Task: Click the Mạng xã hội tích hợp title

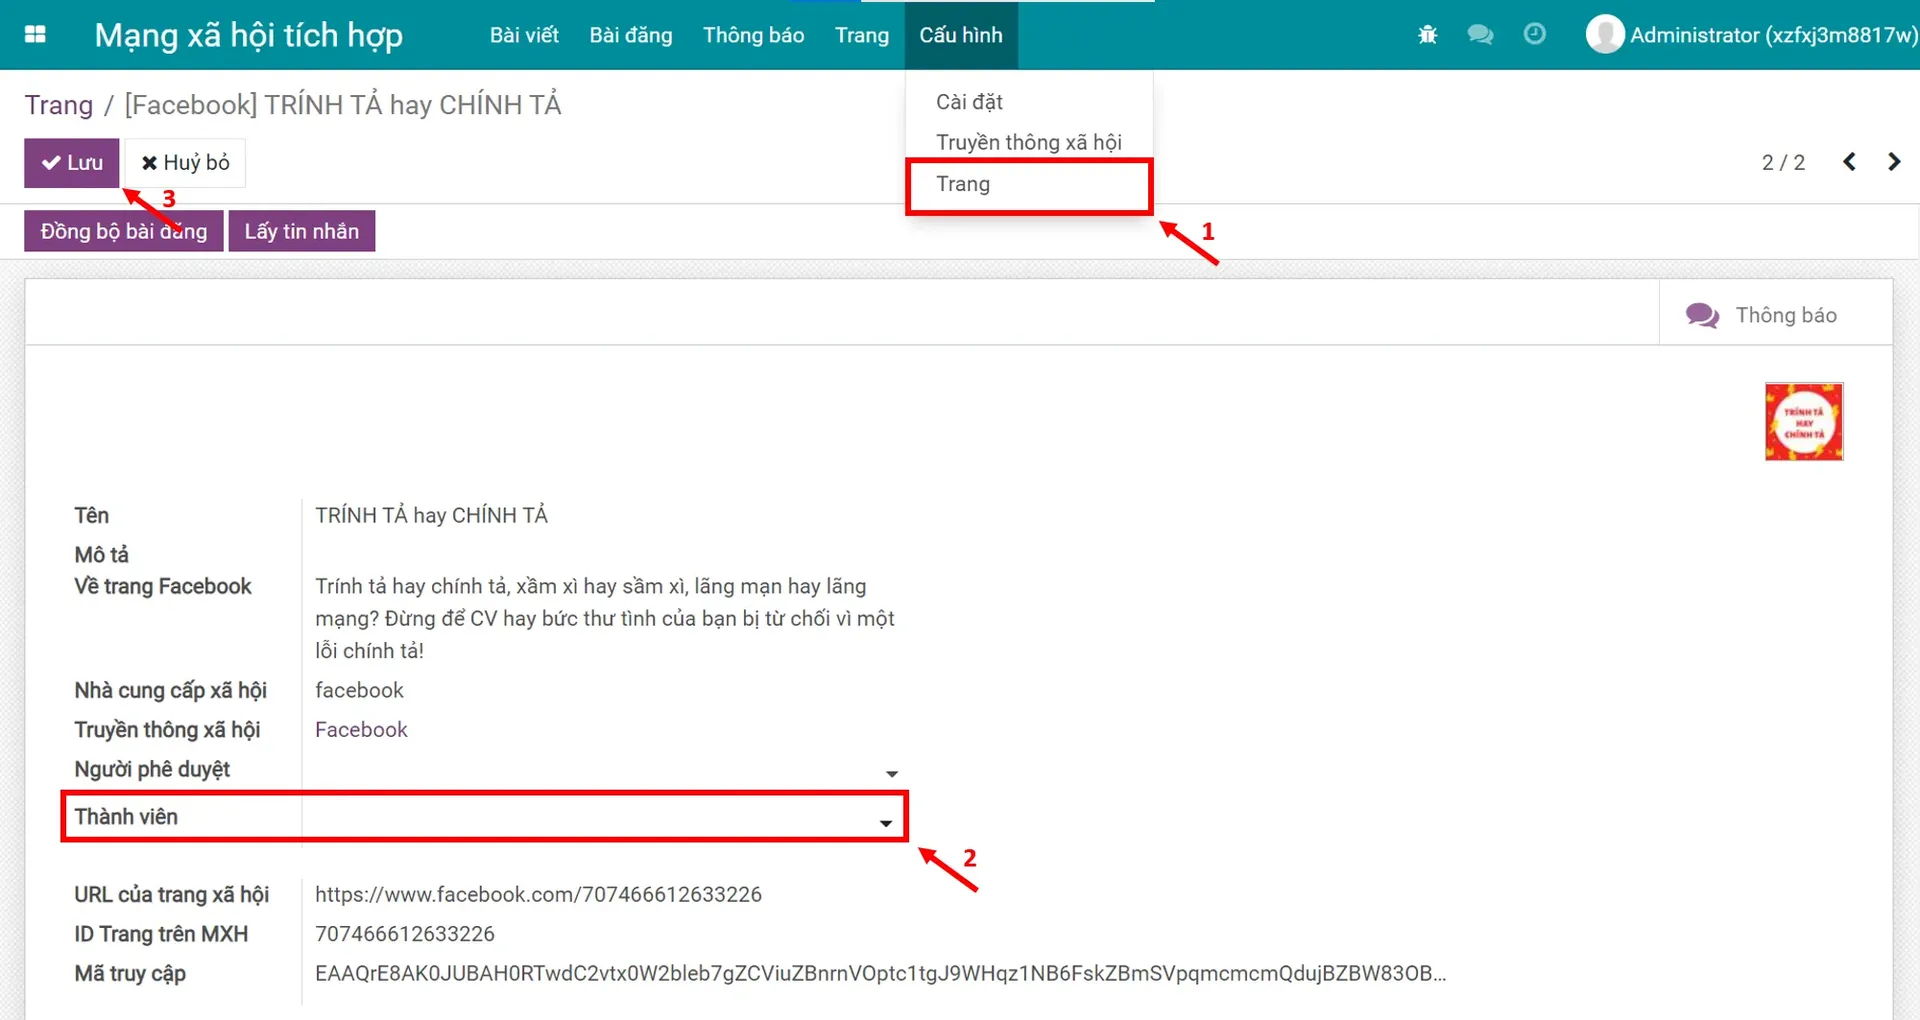Action: point(249,35)
